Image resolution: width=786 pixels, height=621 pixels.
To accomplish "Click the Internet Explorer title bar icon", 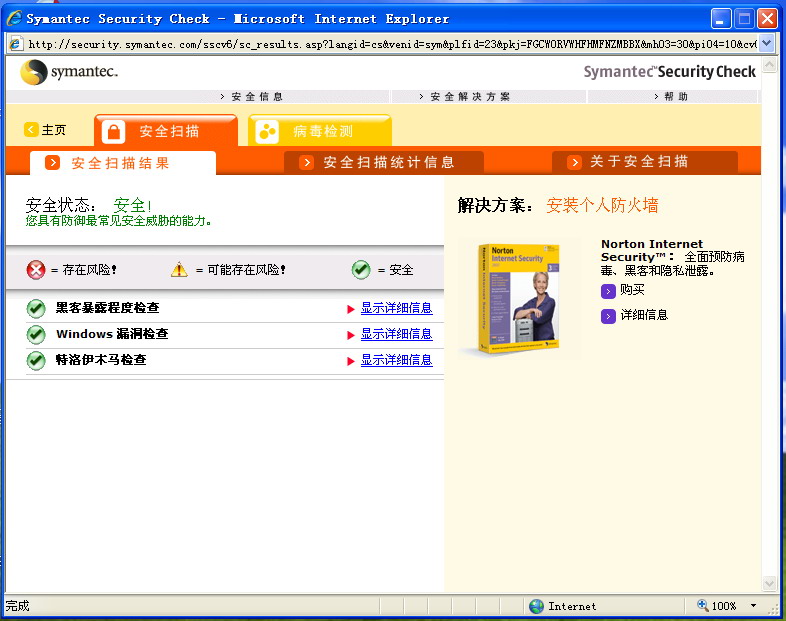I will (x=14, y=18).
